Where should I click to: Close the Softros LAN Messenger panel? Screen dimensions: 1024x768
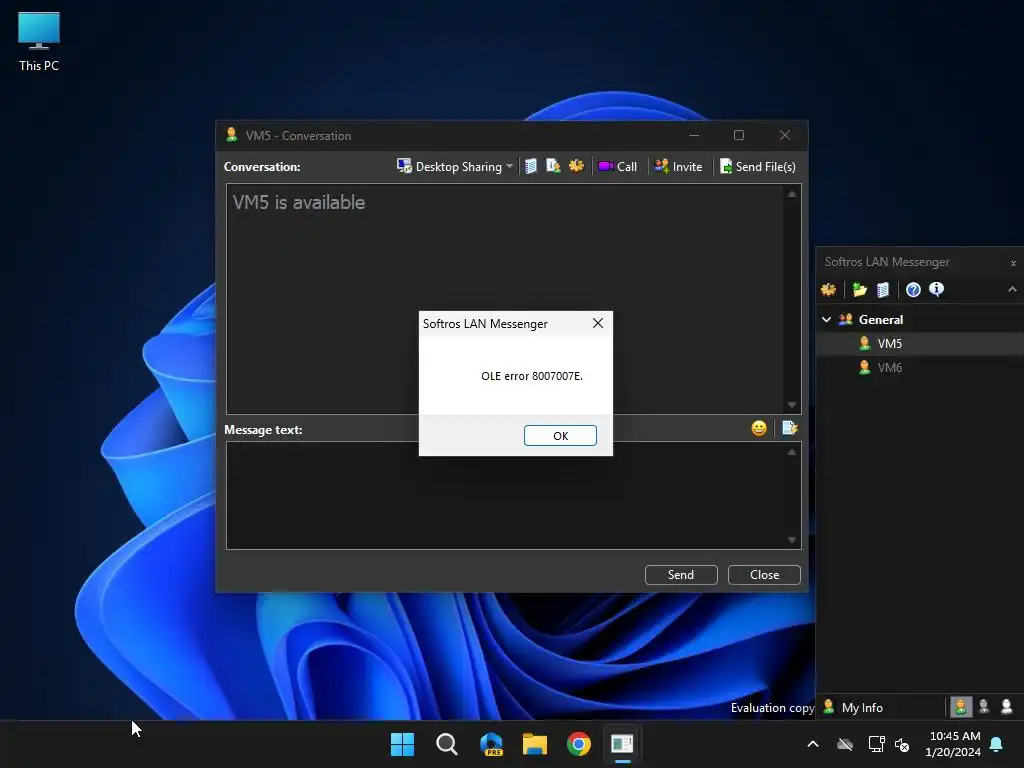tap(1013, 263)
